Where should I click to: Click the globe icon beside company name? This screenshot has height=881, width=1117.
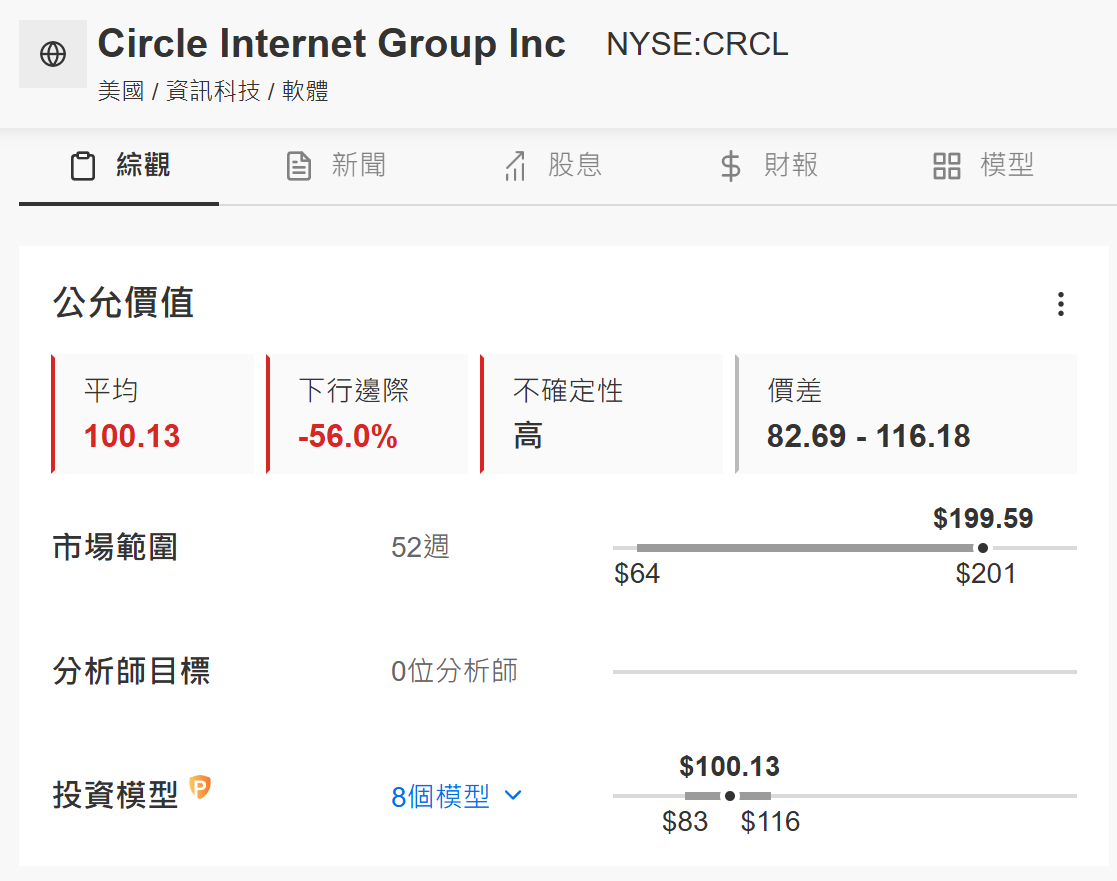[53, 54]
